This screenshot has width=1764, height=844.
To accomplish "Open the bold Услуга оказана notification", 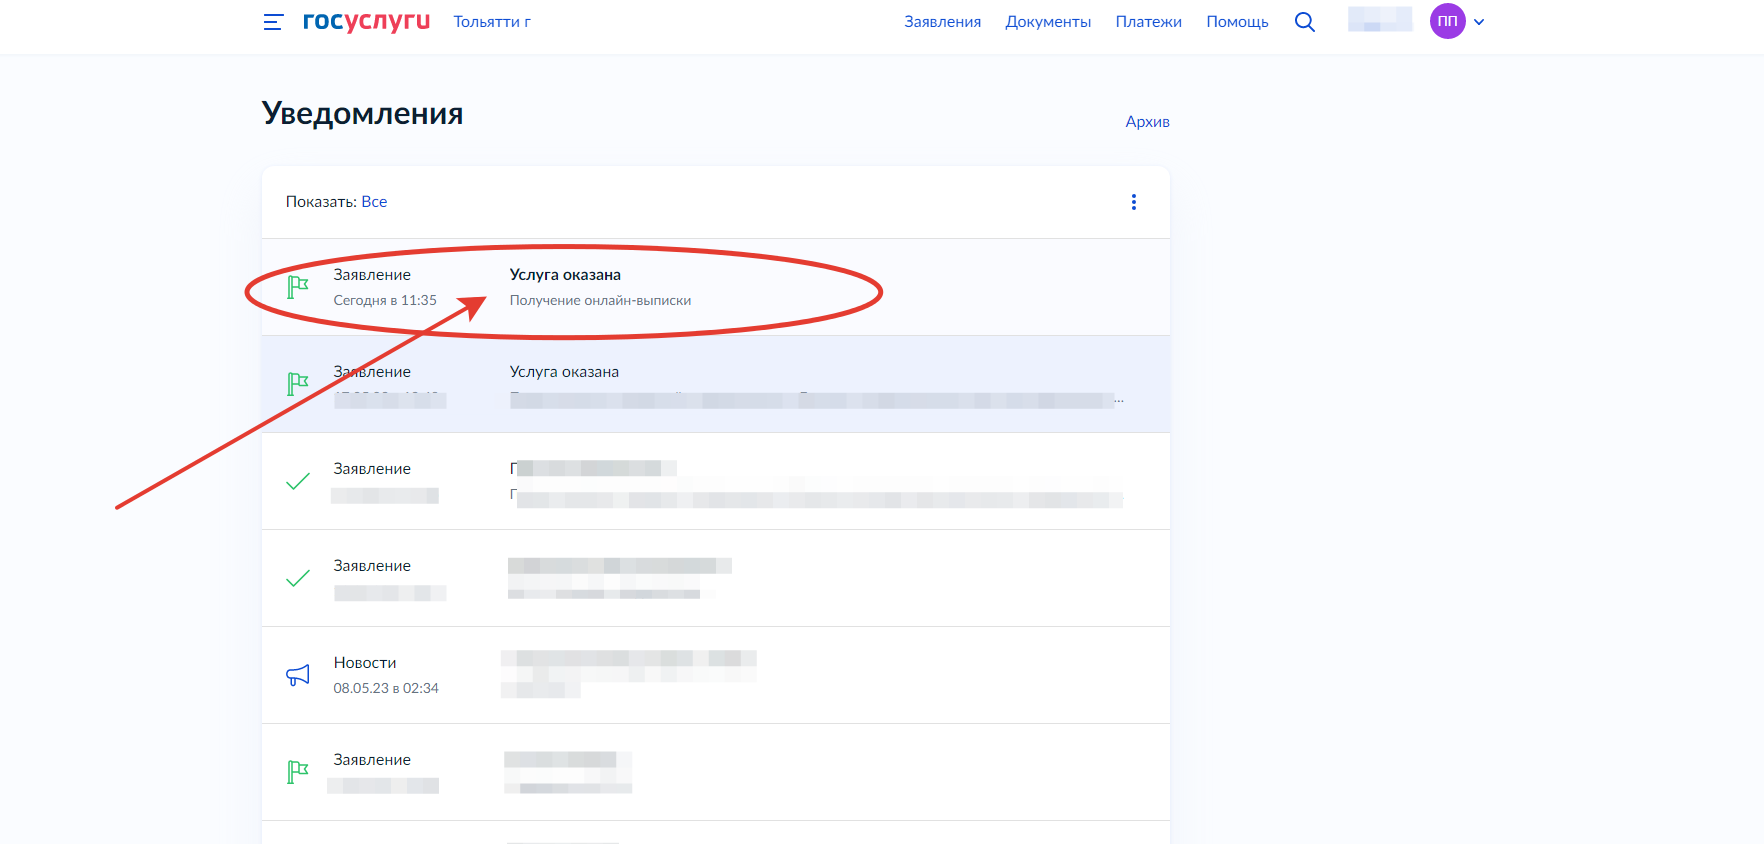I will [565, 275].
